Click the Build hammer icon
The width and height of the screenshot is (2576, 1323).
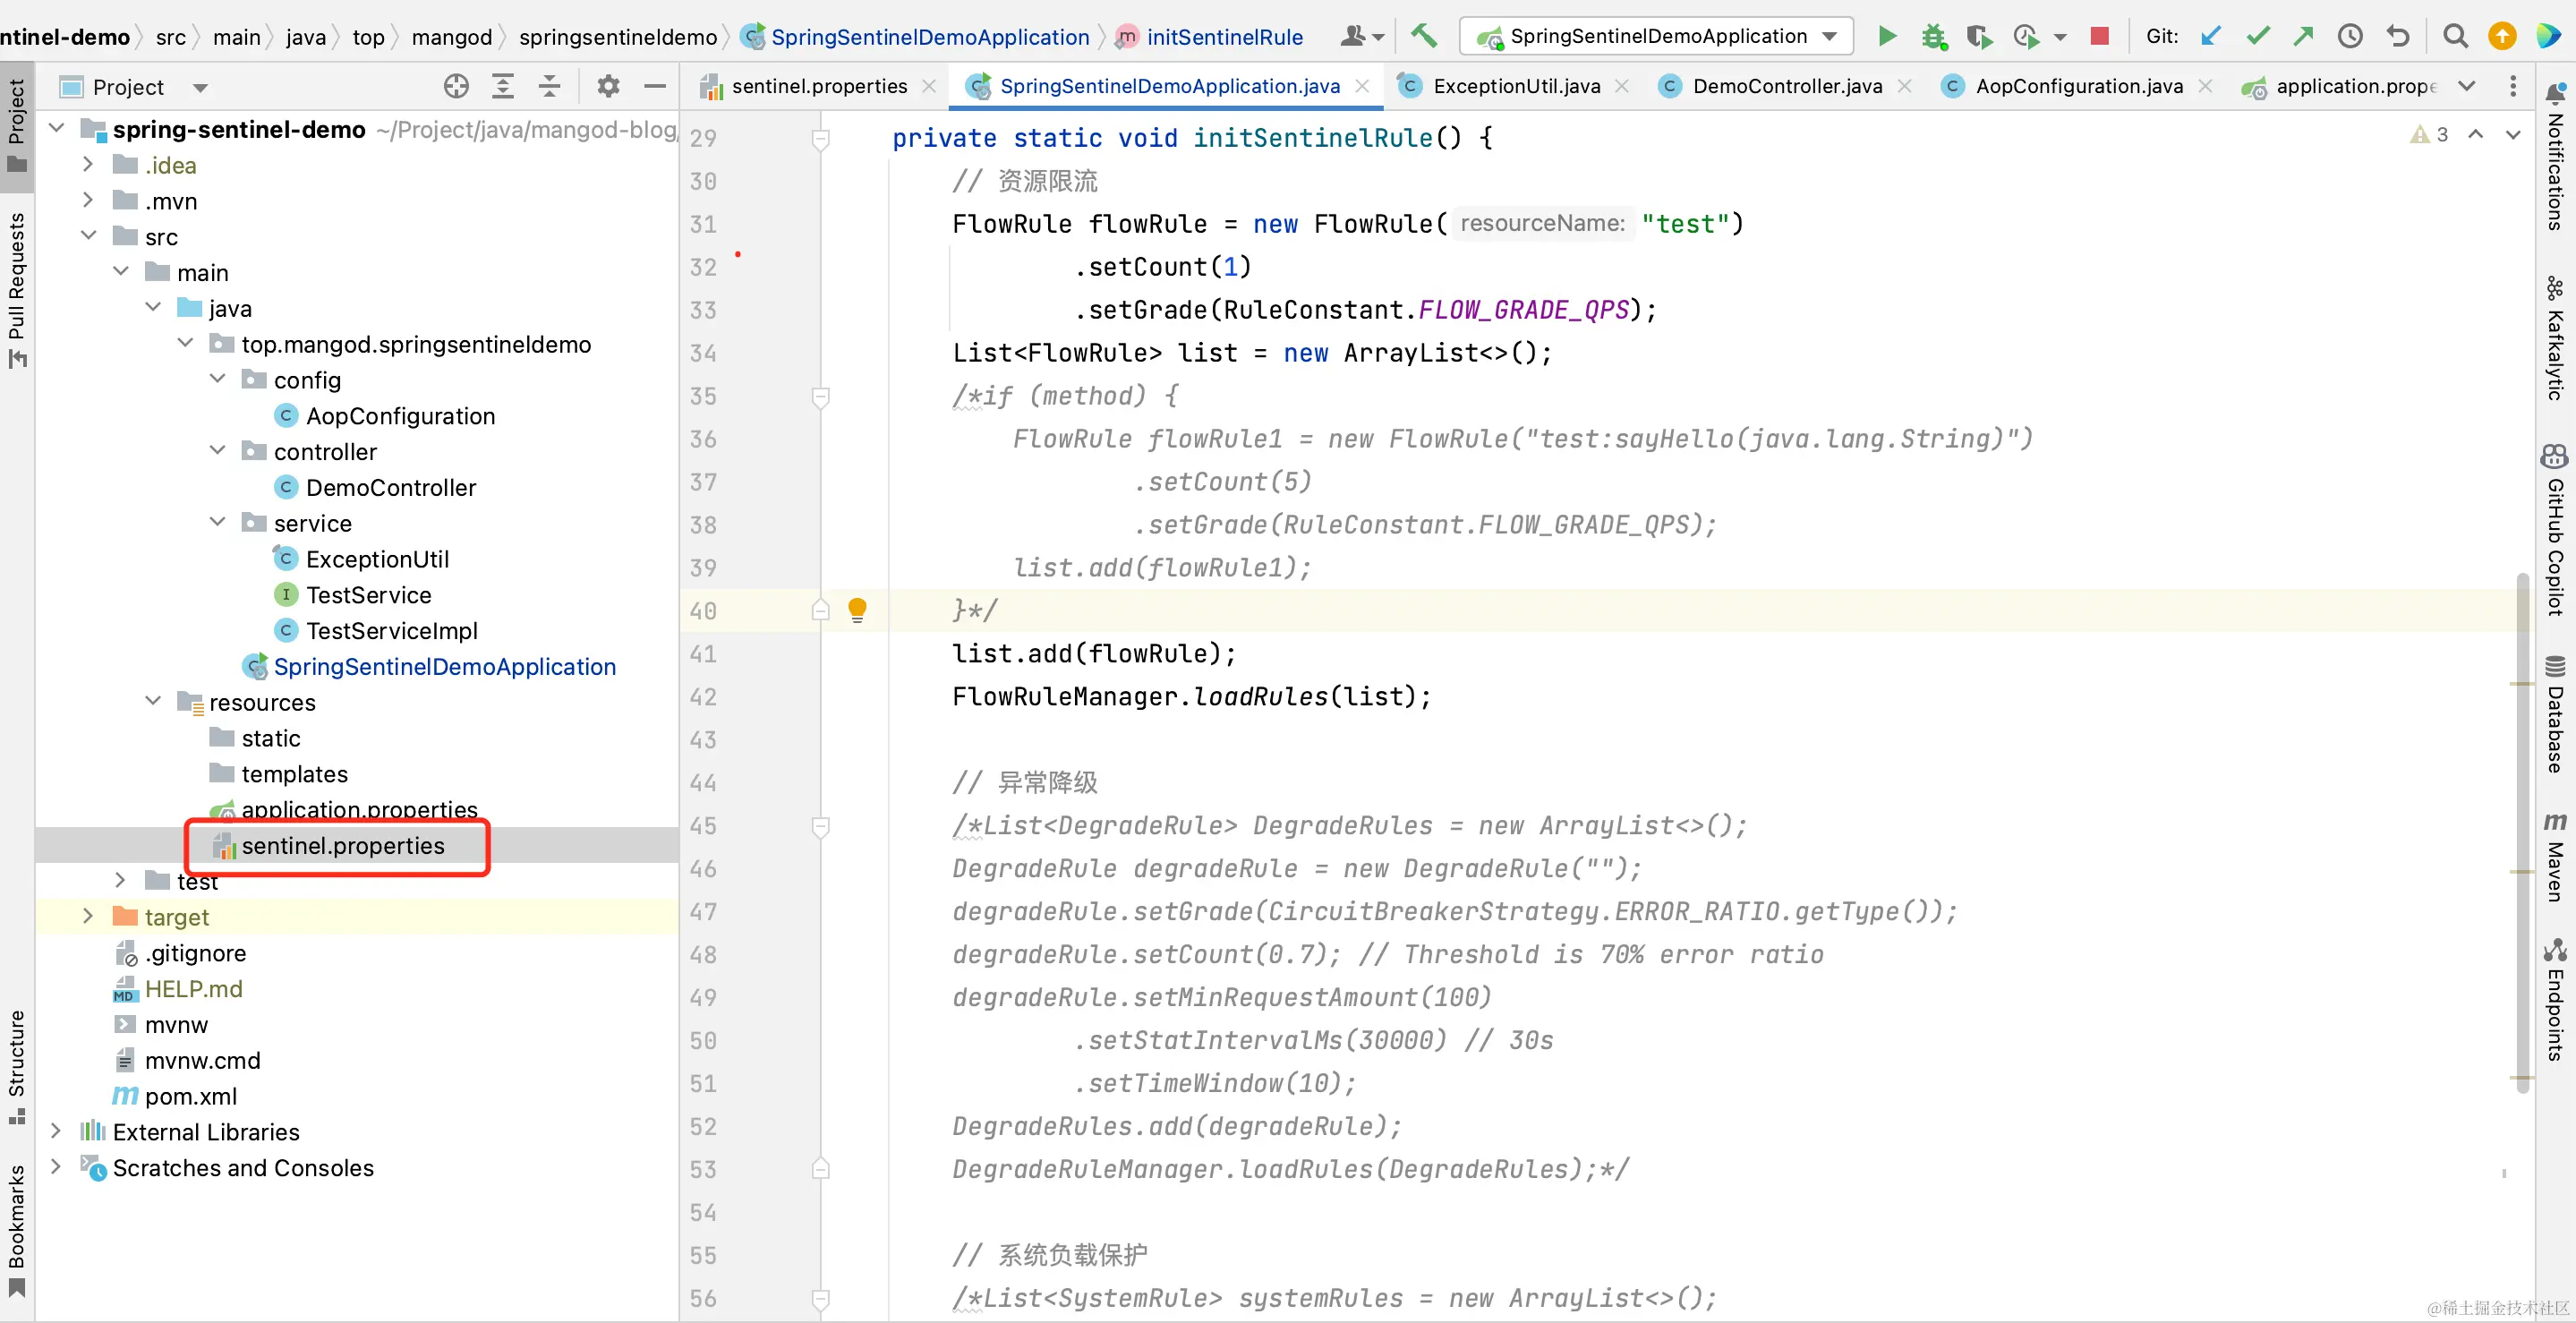1424,37
